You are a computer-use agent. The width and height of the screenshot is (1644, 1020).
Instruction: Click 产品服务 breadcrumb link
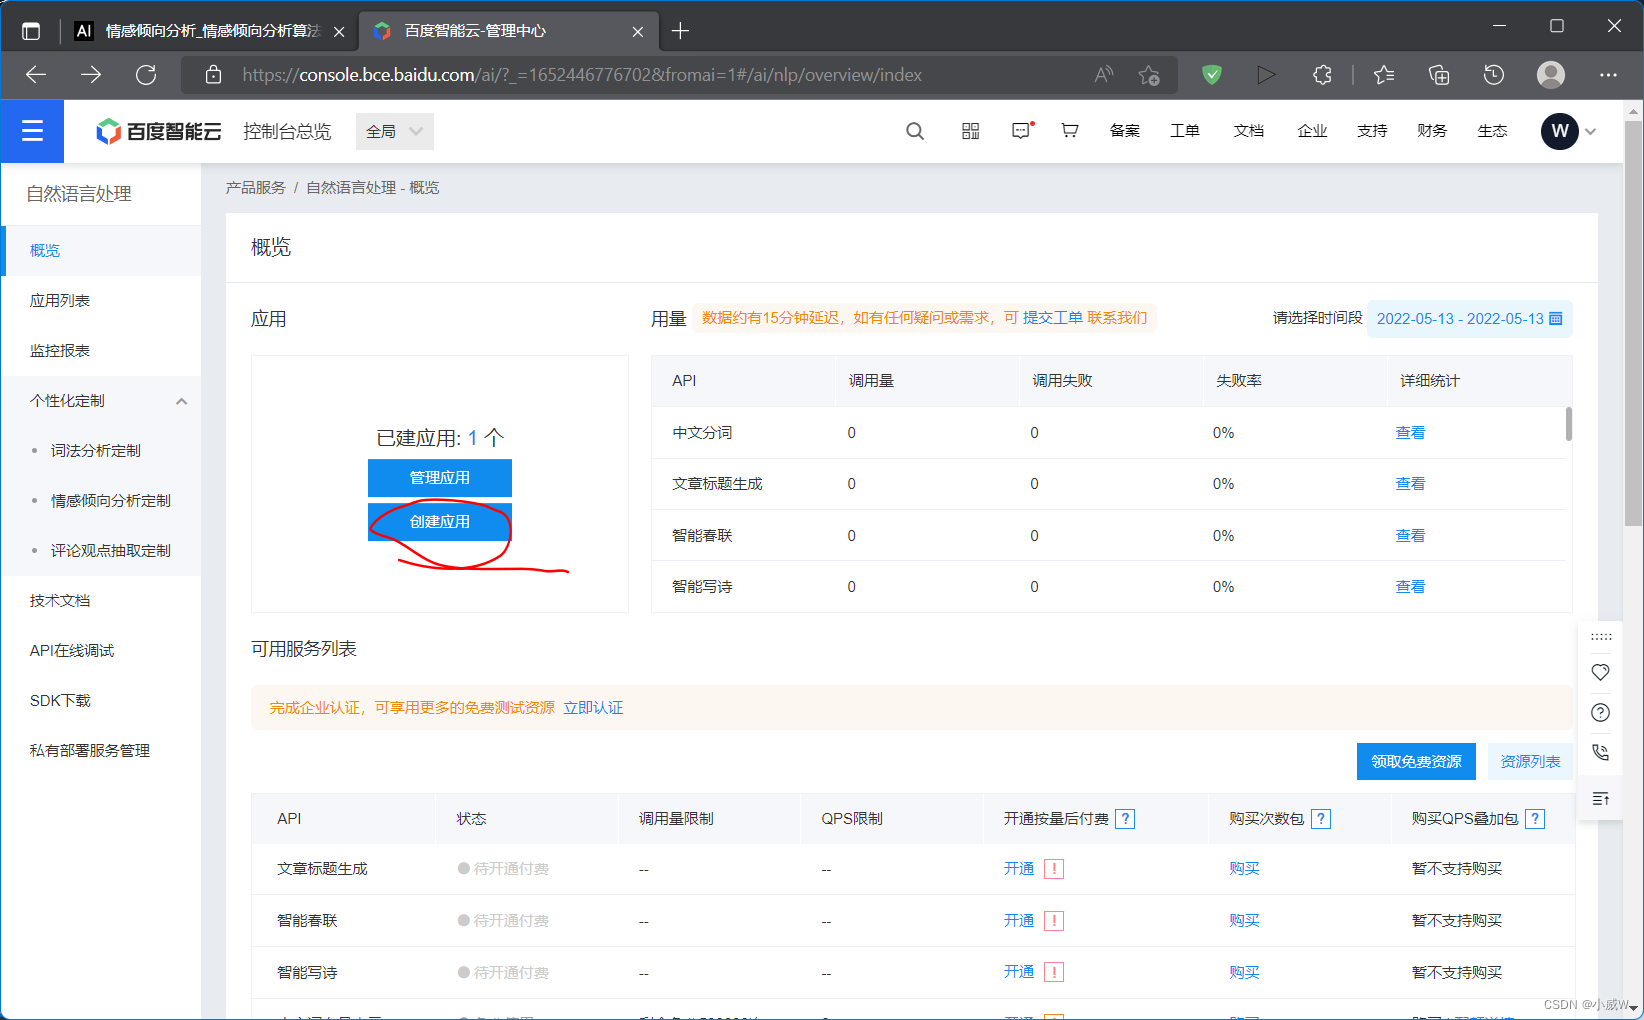(255, 188)
